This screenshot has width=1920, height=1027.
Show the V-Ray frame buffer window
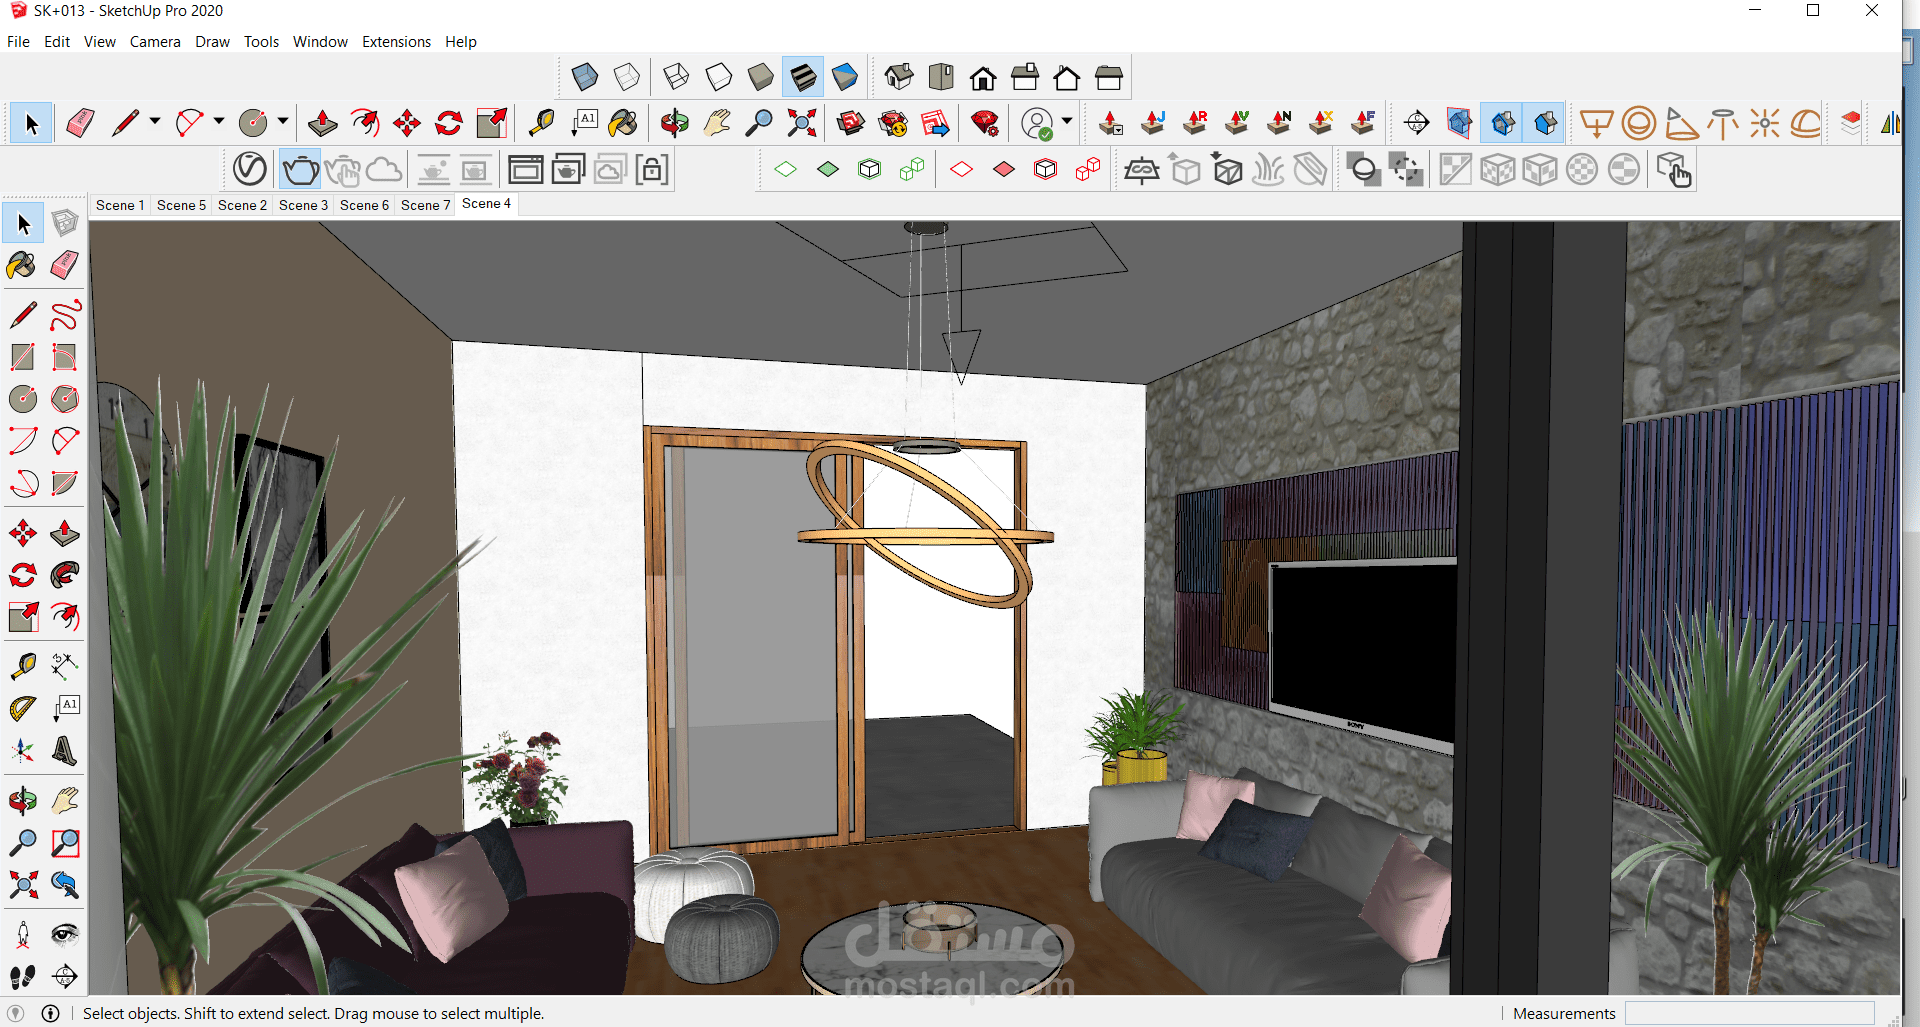[526, 170]
